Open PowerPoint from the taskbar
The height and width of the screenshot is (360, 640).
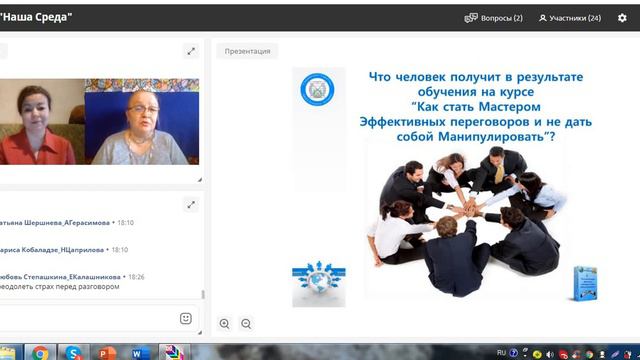[107, 353]
